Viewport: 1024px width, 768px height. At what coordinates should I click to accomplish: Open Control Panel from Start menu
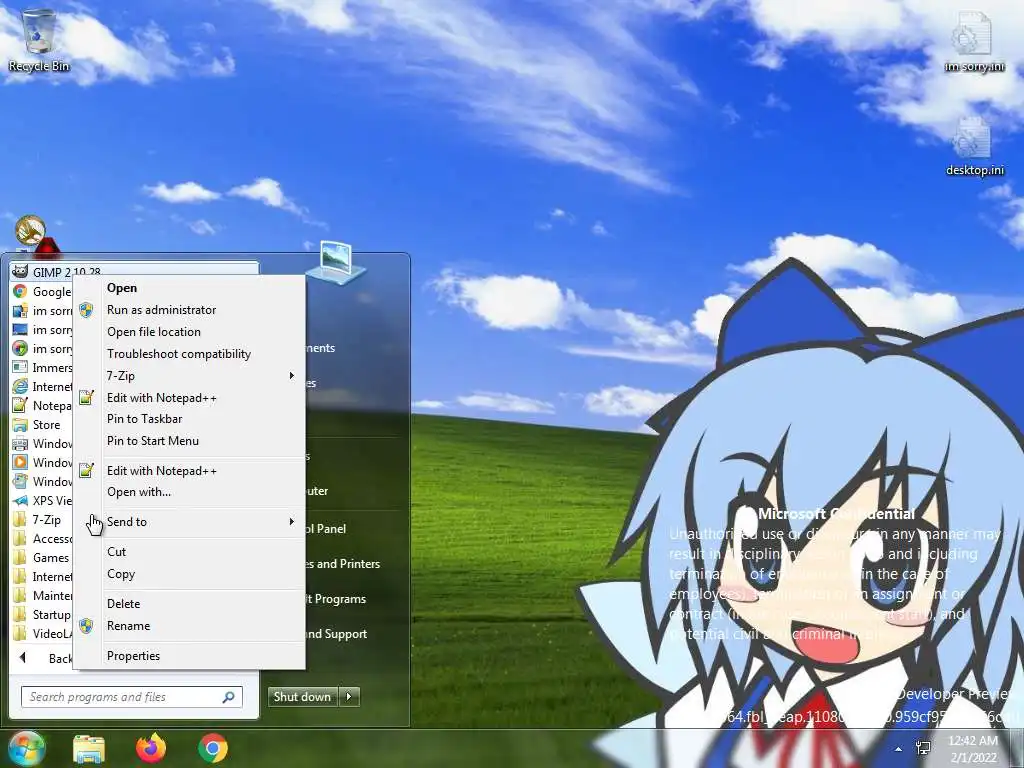[327, 528]
